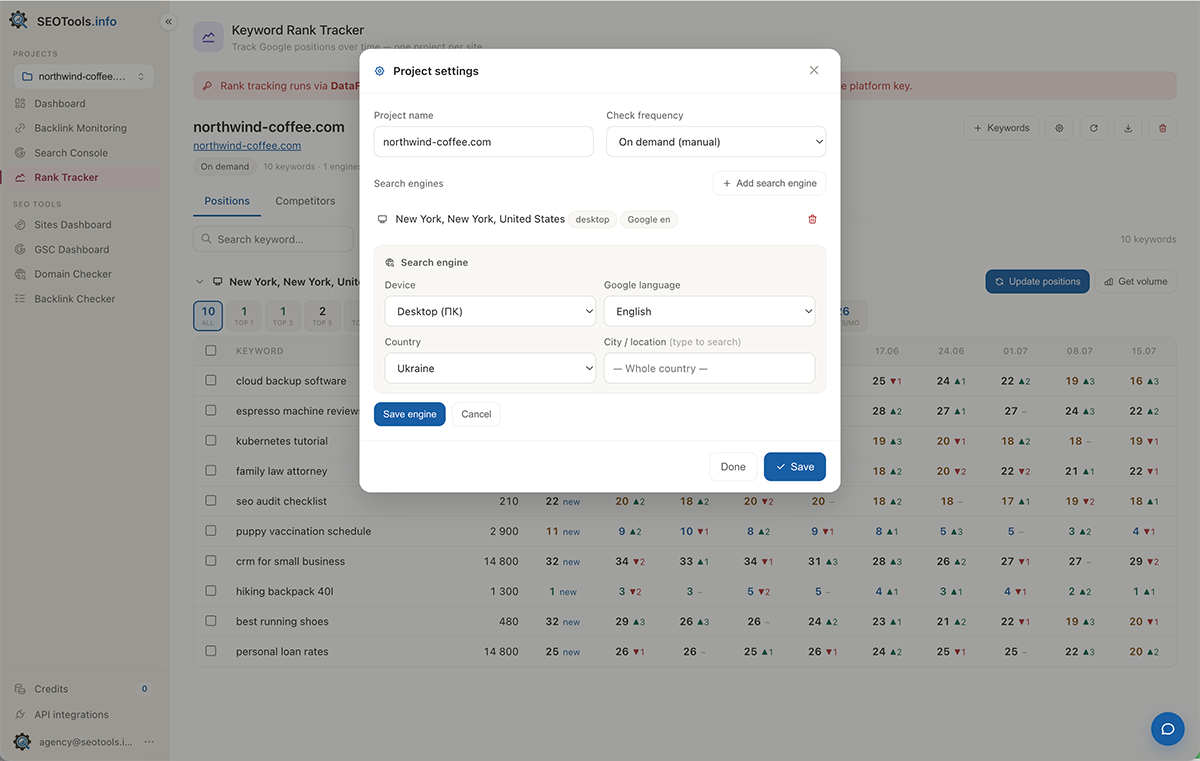Toggle the select-all checkbox in the Keyword header
This screenshot has width=1200, height=761.
pos(211,351)
